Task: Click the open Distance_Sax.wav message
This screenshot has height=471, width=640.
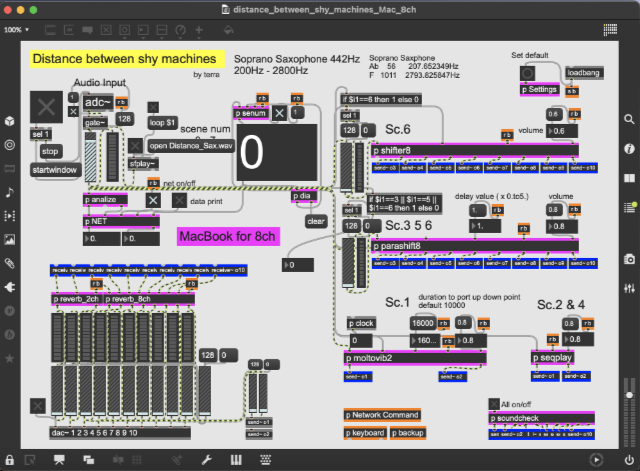Action: [189, 144]
